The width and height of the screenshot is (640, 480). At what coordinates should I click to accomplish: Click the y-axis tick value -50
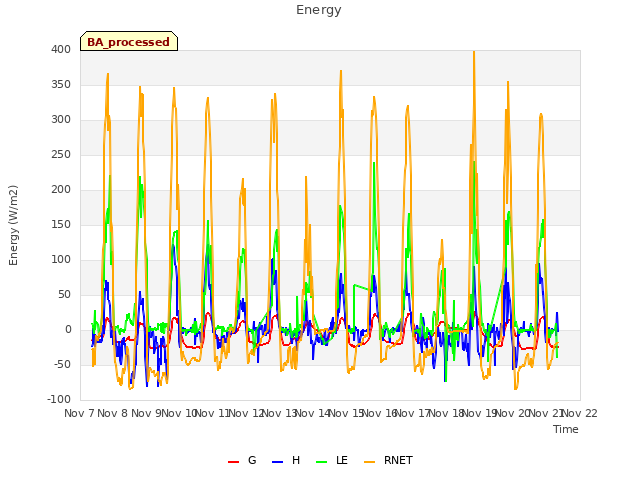pos(62,364)
